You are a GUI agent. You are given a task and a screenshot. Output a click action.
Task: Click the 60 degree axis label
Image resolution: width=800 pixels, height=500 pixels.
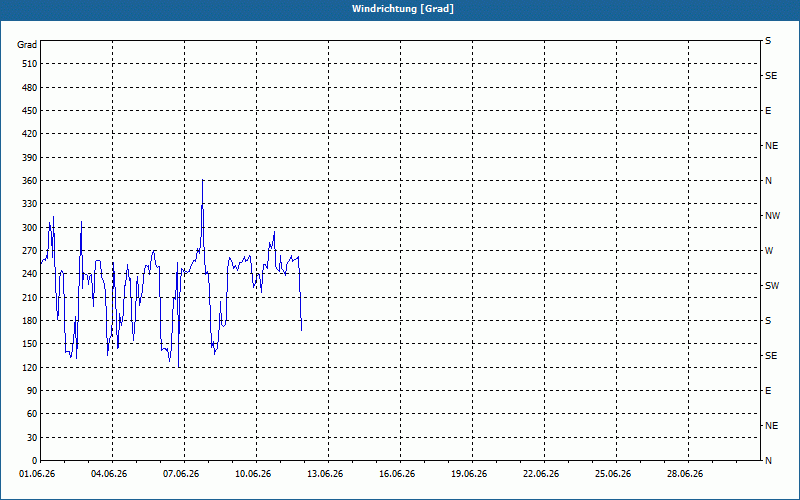pyautogui.click(x=32, y=414)
